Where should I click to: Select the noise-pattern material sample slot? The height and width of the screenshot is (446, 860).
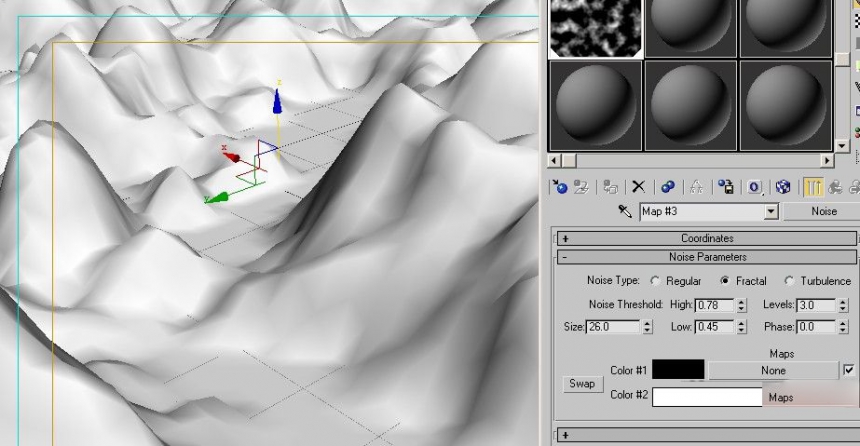(x=596, y=27)
